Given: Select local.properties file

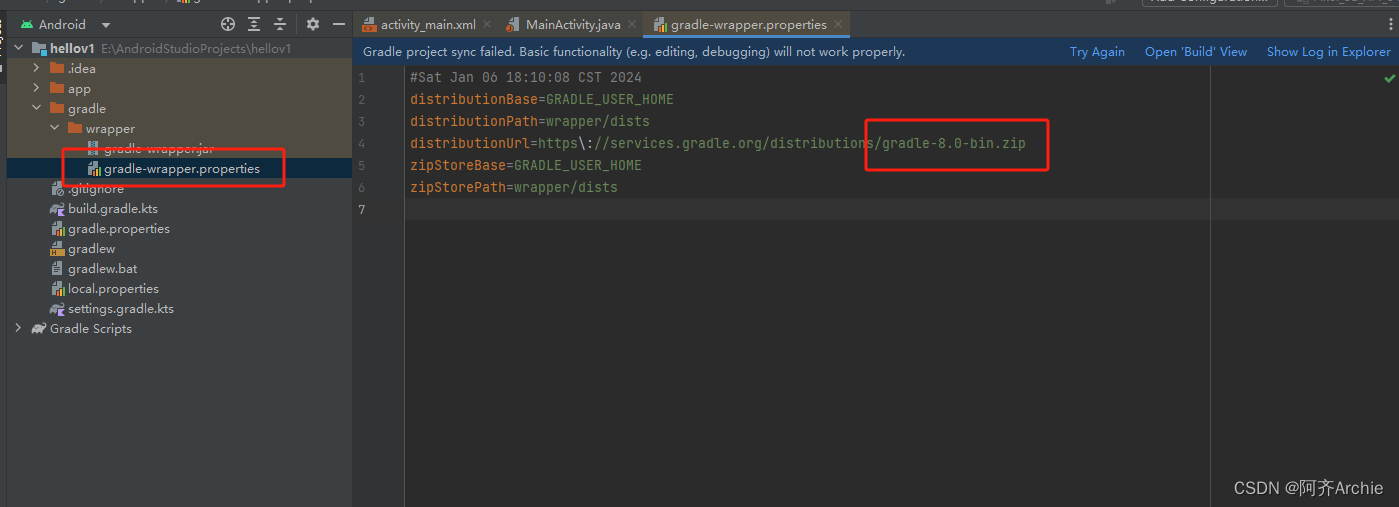Looking at the screenshot, I should coord(113,288).
